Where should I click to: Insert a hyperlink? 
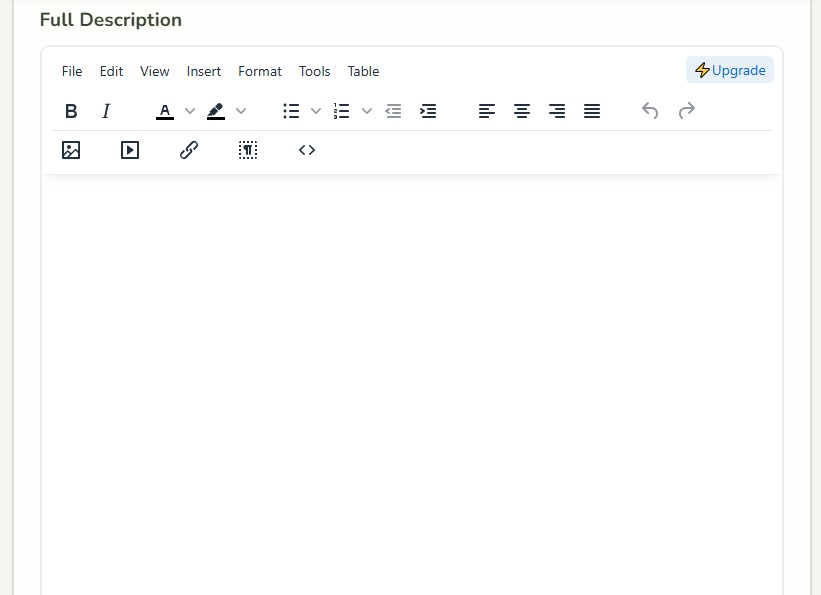(189, 150)
